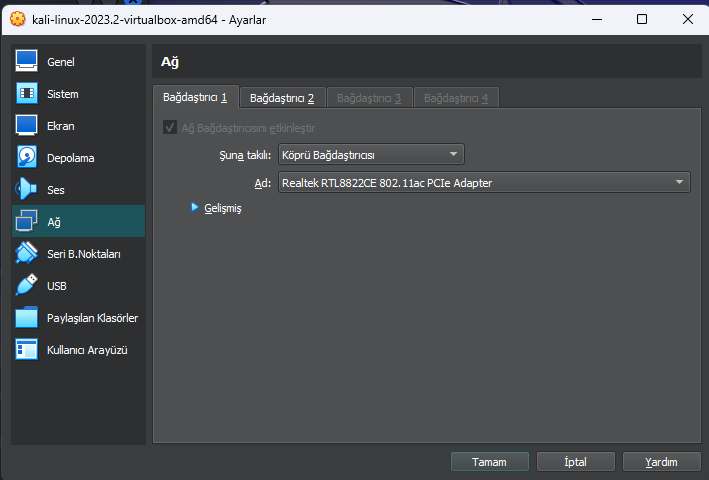Close the Ayarlar window

(687, 19)
